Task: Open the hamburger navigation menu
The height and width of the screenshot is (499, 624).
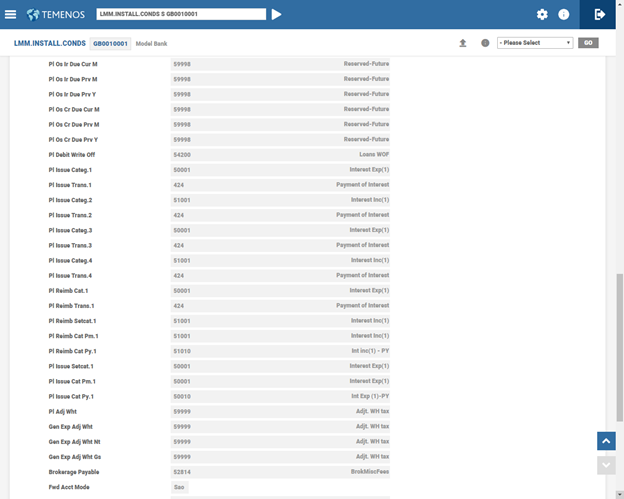Action: 11,14
